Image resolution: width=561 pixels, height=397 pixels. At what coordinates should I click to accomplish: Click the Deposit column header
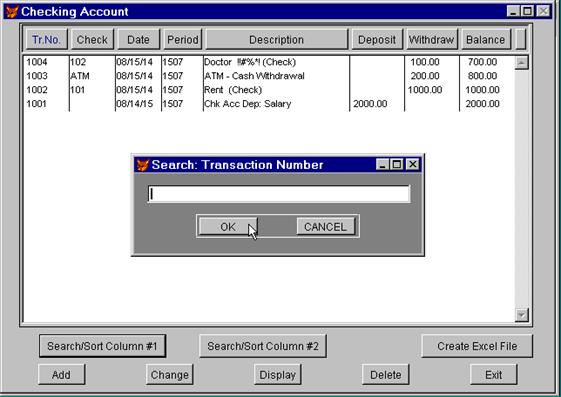tap(377, 39)
